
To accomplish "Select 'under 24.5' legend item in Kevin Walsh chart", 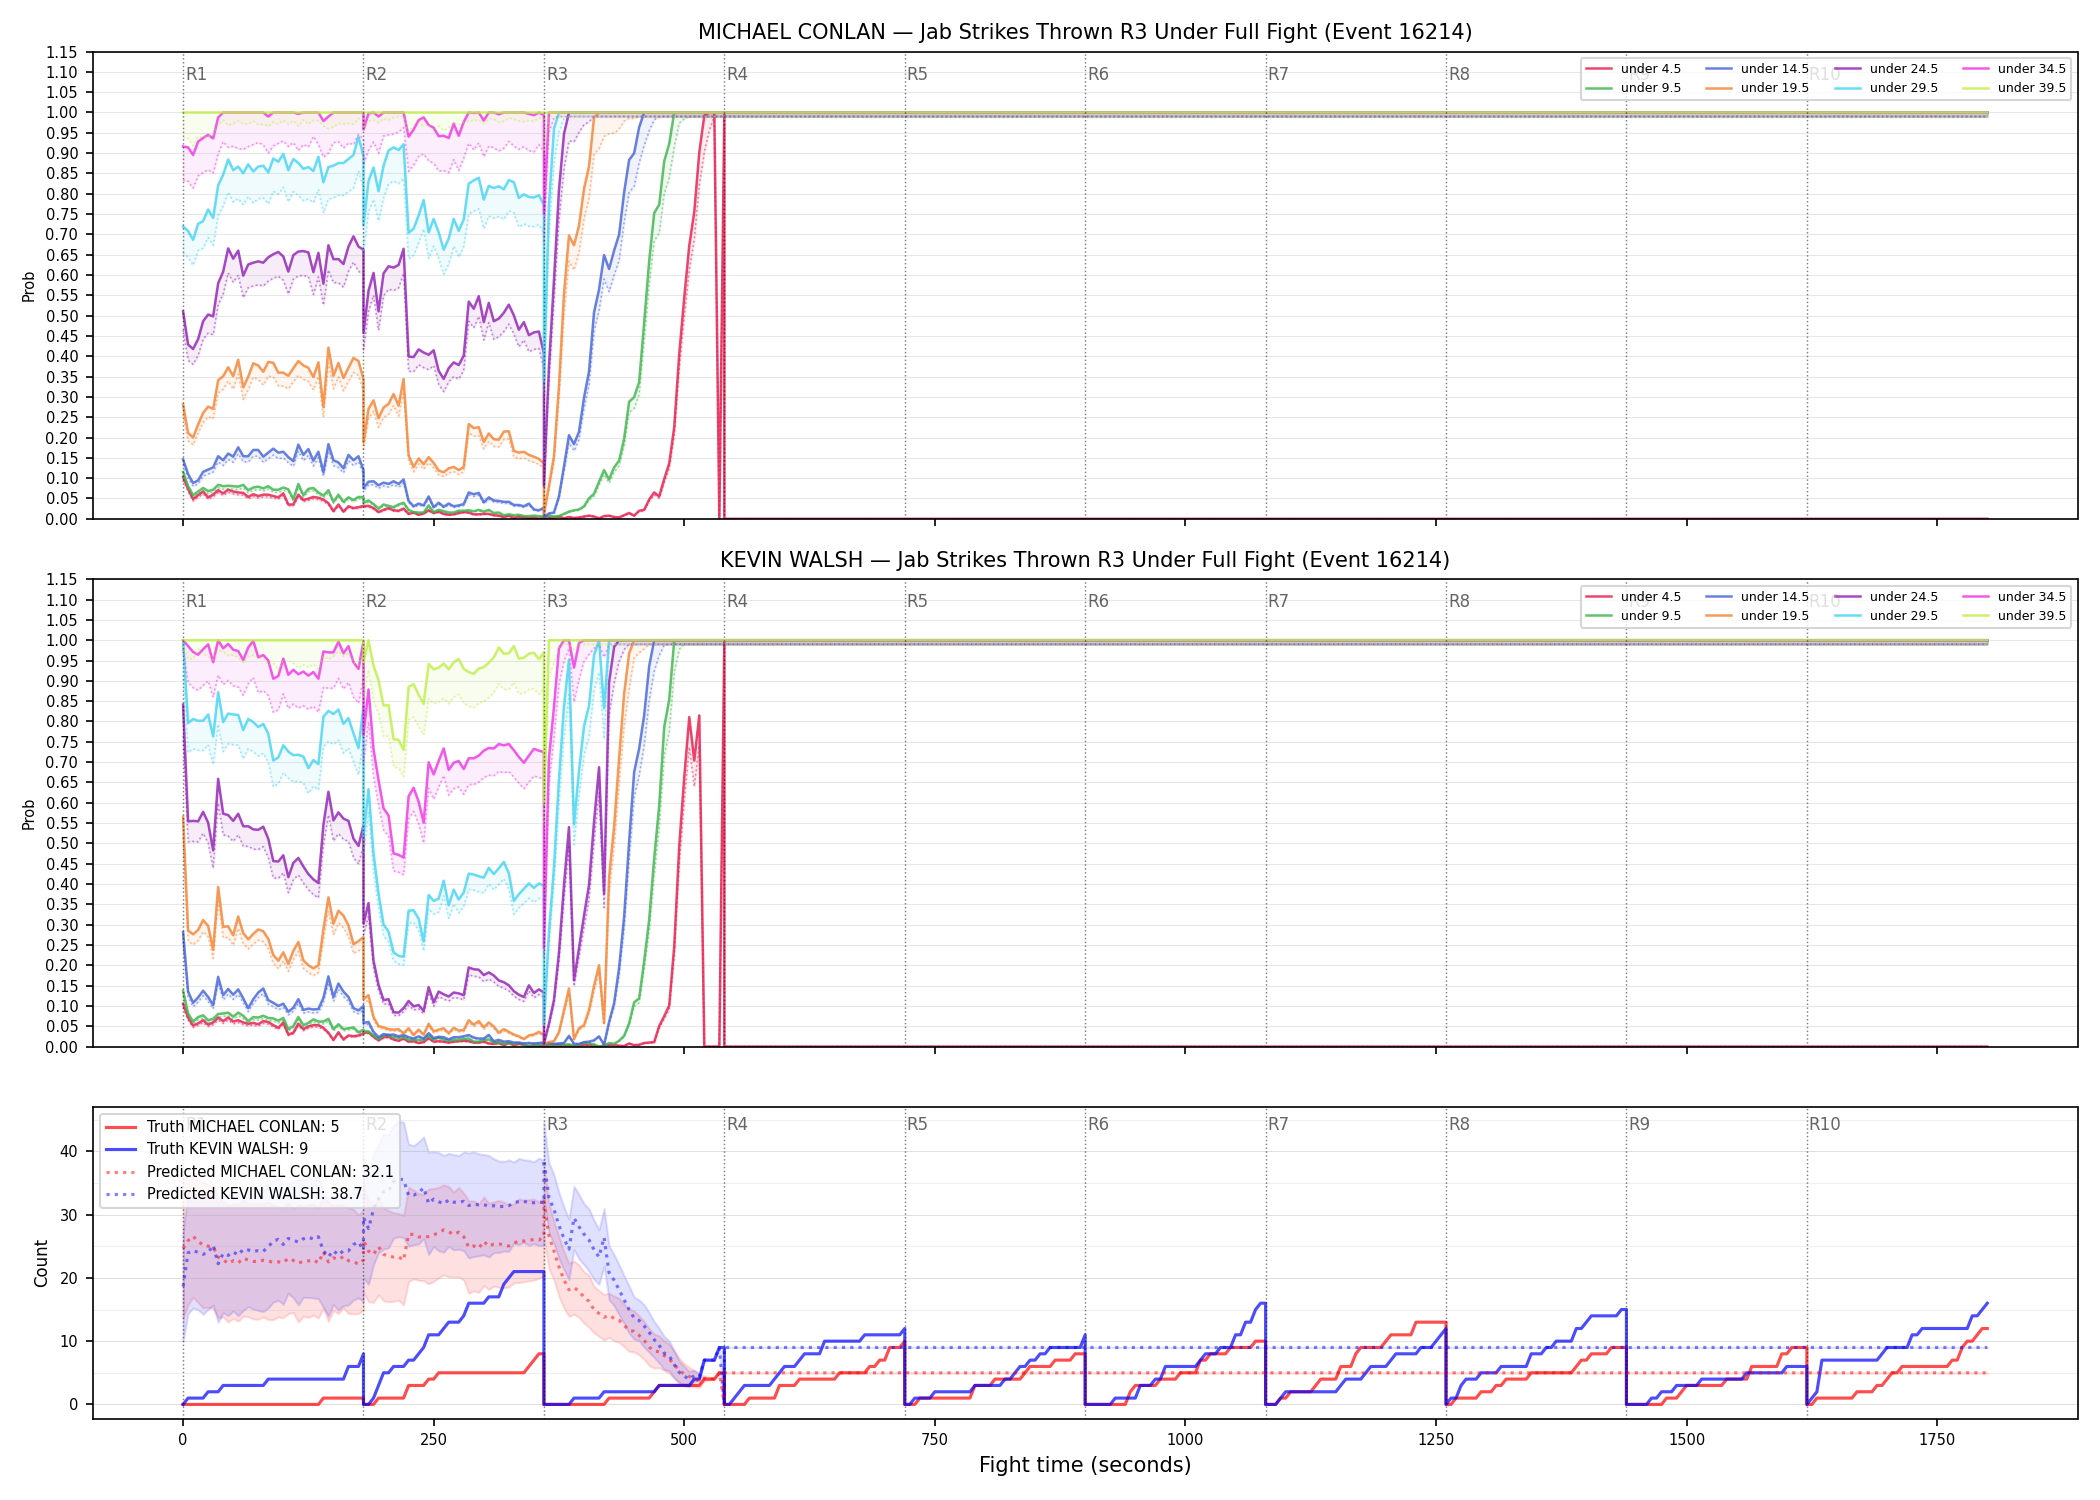I will pos(1886,597).
